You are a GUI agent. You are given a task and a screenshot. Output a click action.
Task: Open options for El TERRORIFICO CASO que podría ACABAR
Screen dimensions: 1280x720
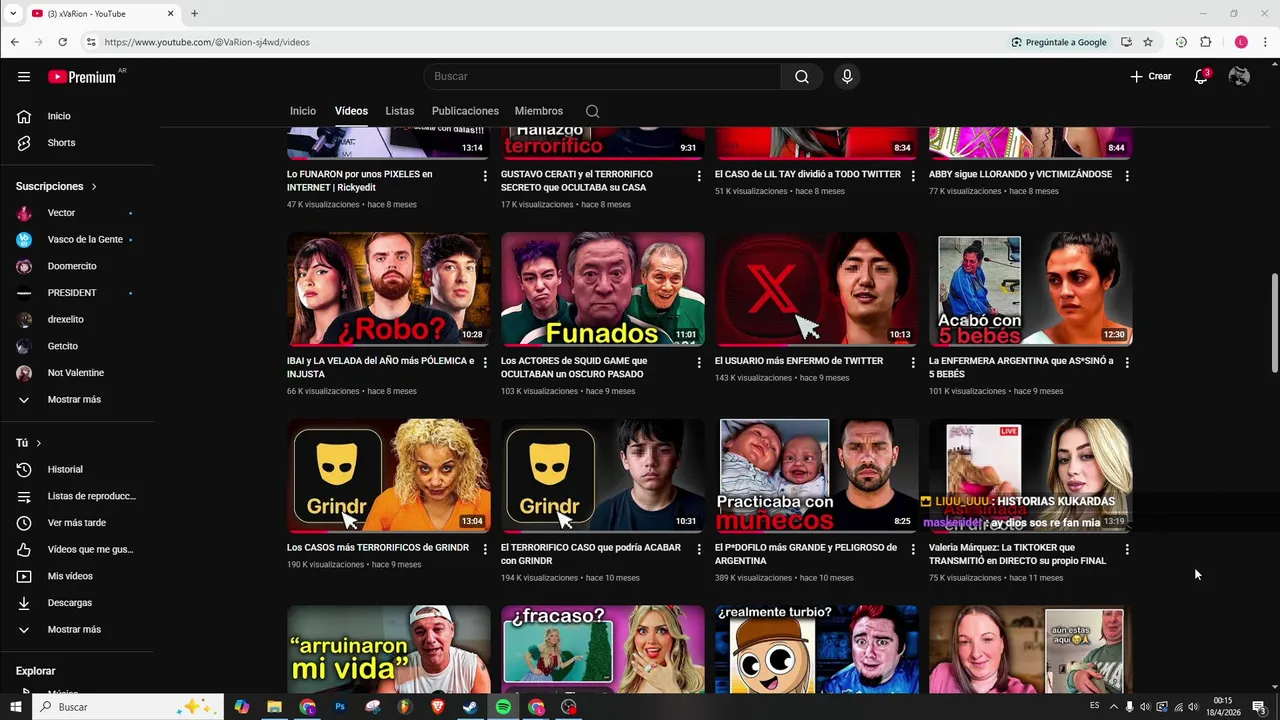[x=699, y=549]
